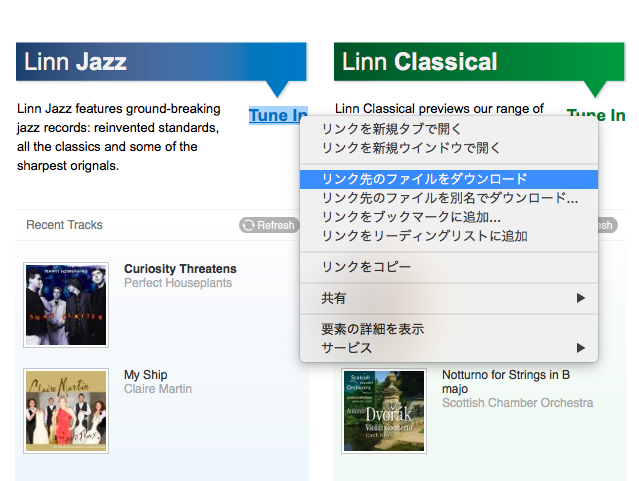The height and width of the screenshot is (481, 639).
Task: Click Notturno for Strings in B majo title
Action: [506, 382]
